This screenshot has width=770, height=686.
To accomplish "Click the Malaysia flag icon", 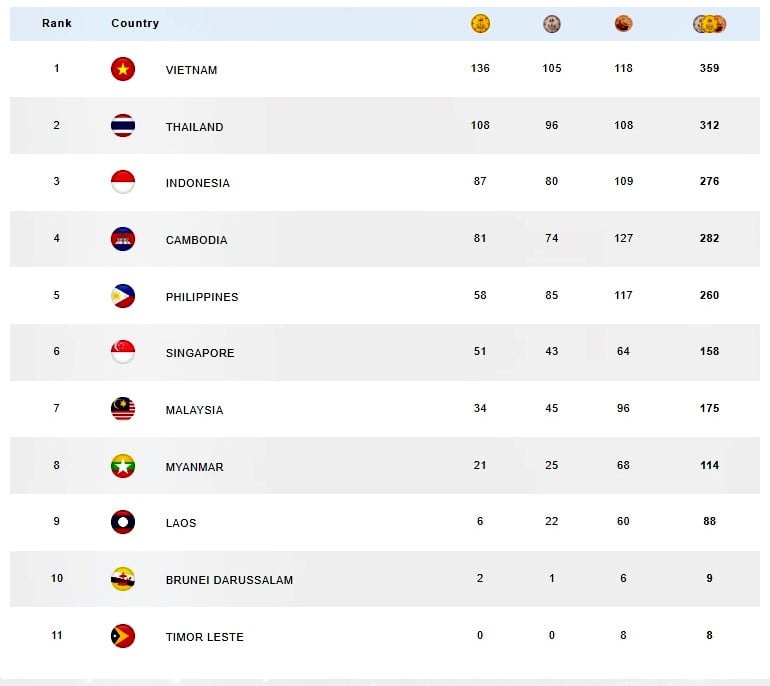I will coord(123,409).
